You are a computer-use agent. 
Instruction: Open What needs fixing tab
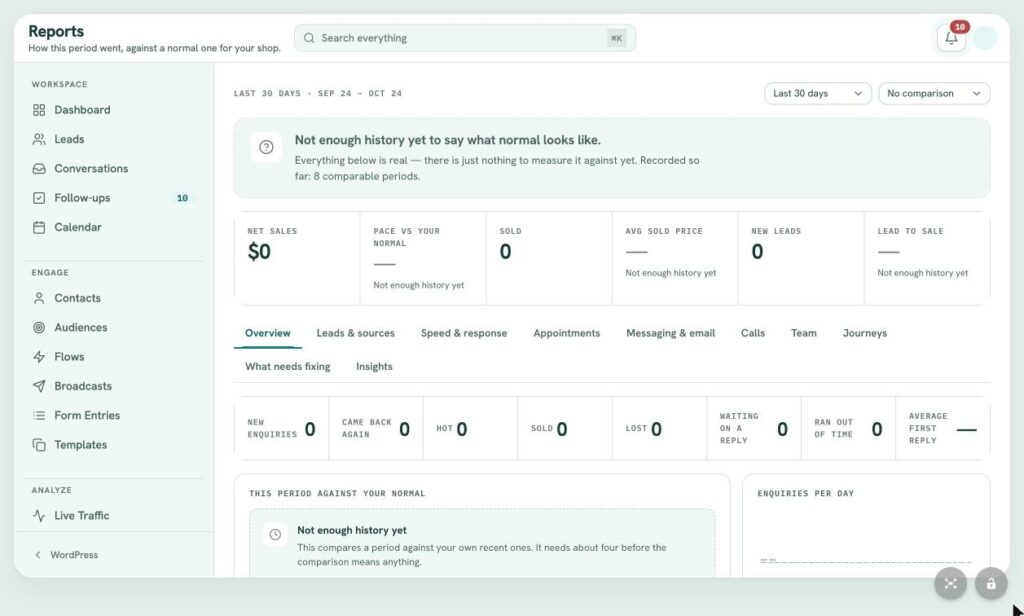pos(287,366)
